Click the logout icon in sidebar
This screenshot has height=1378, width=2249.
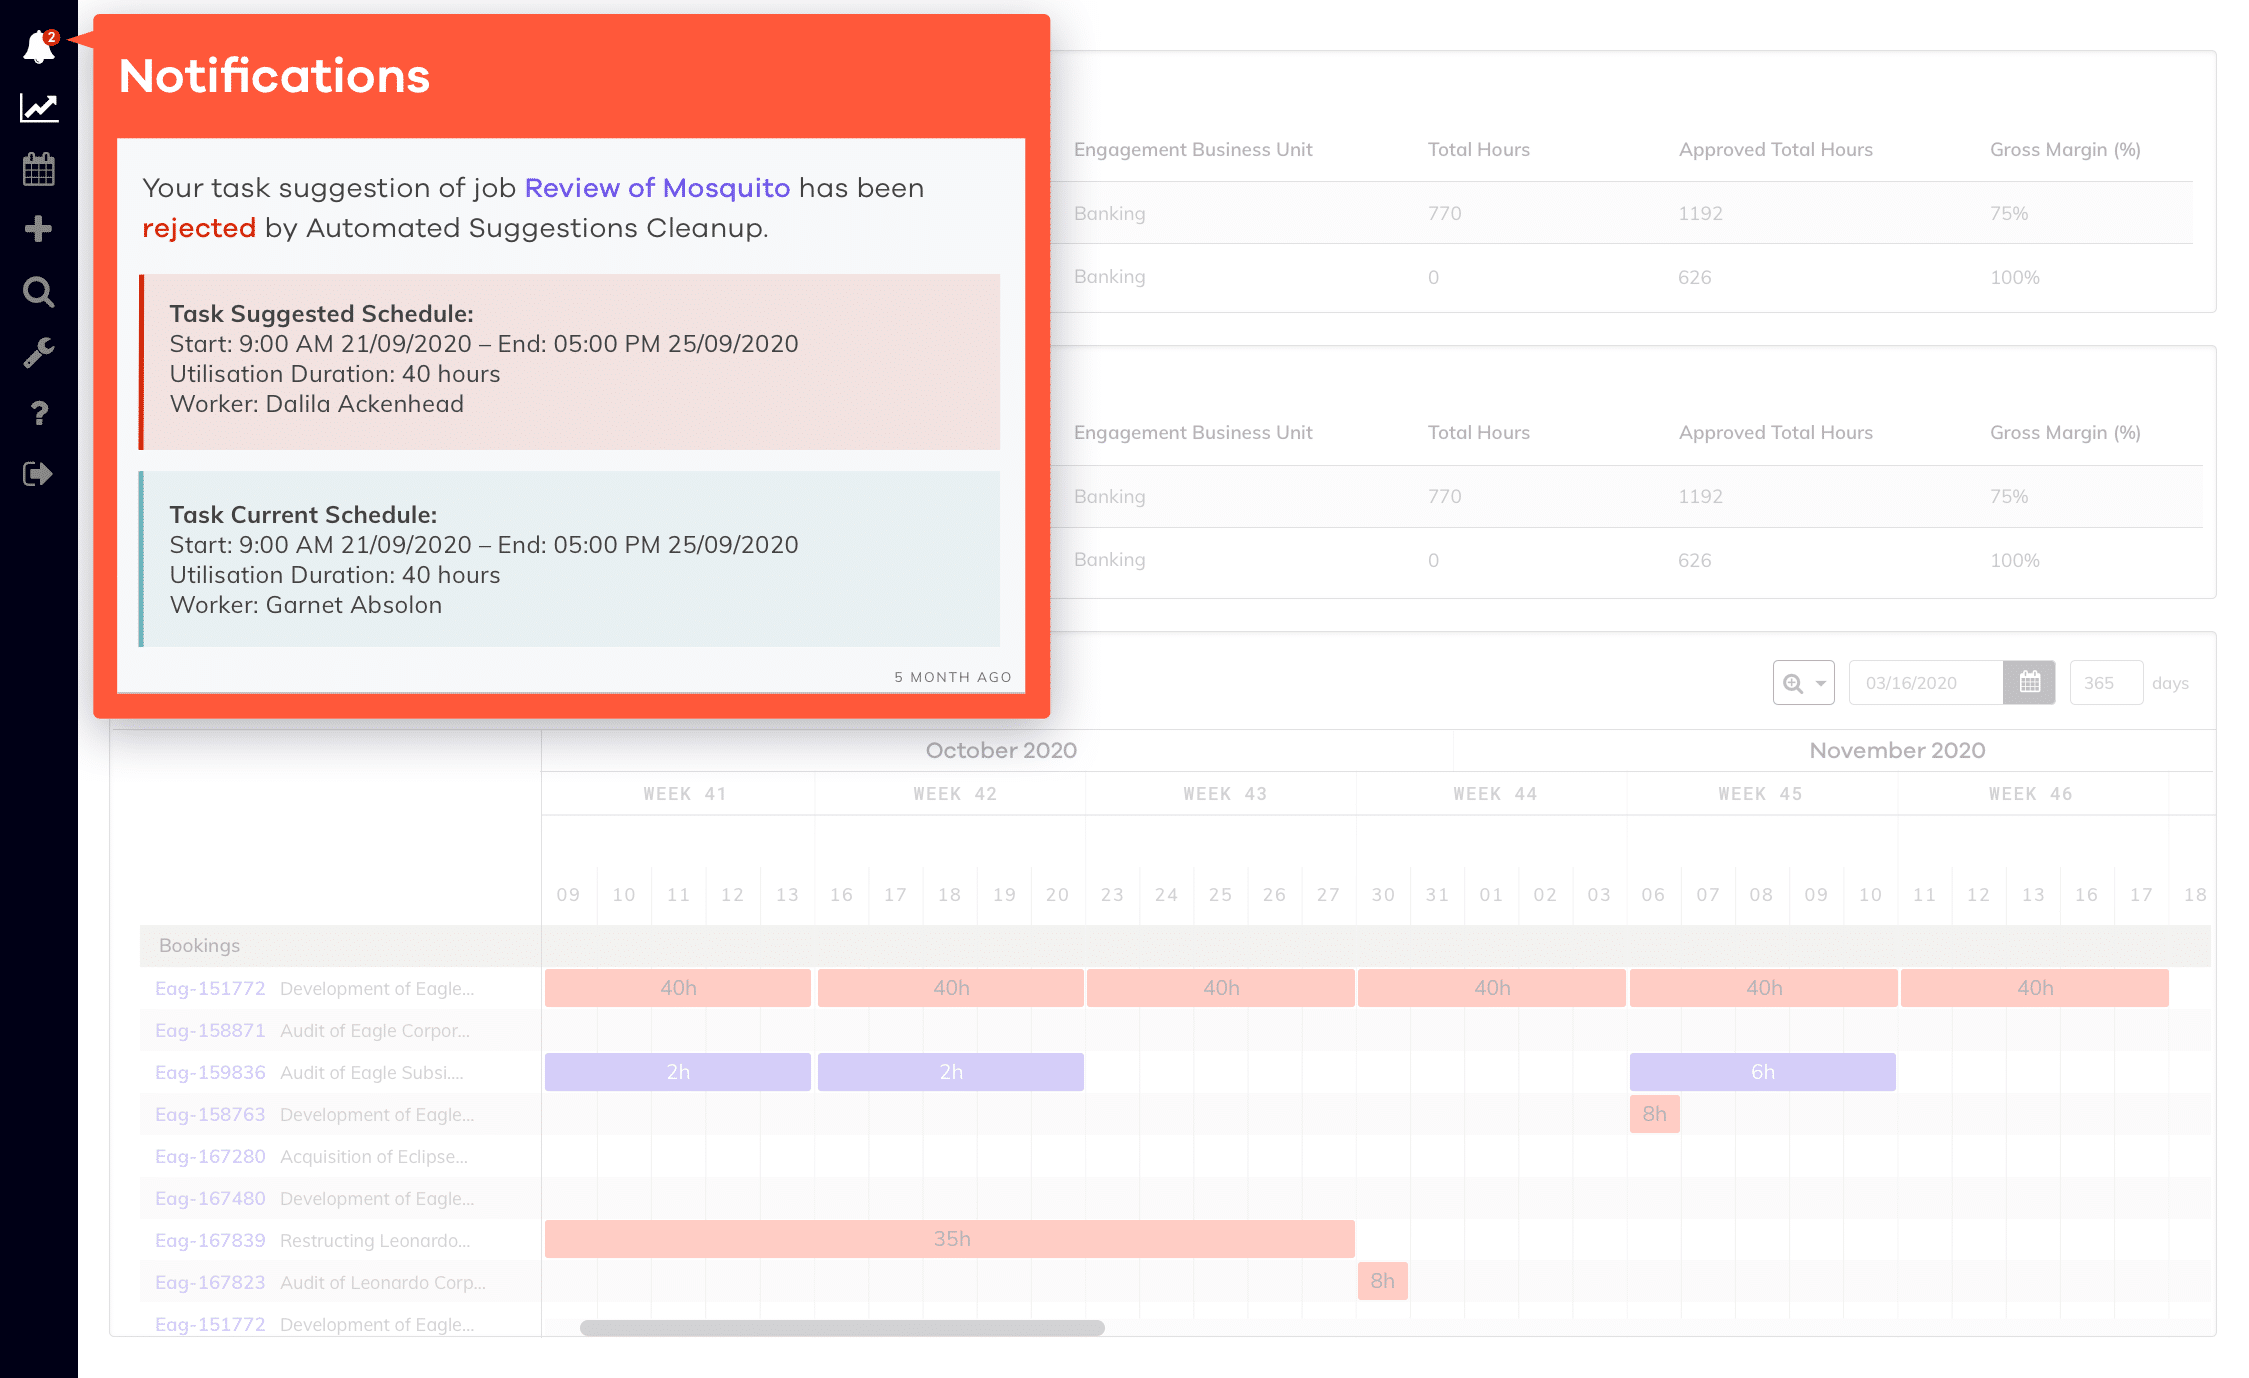[38, 473]
